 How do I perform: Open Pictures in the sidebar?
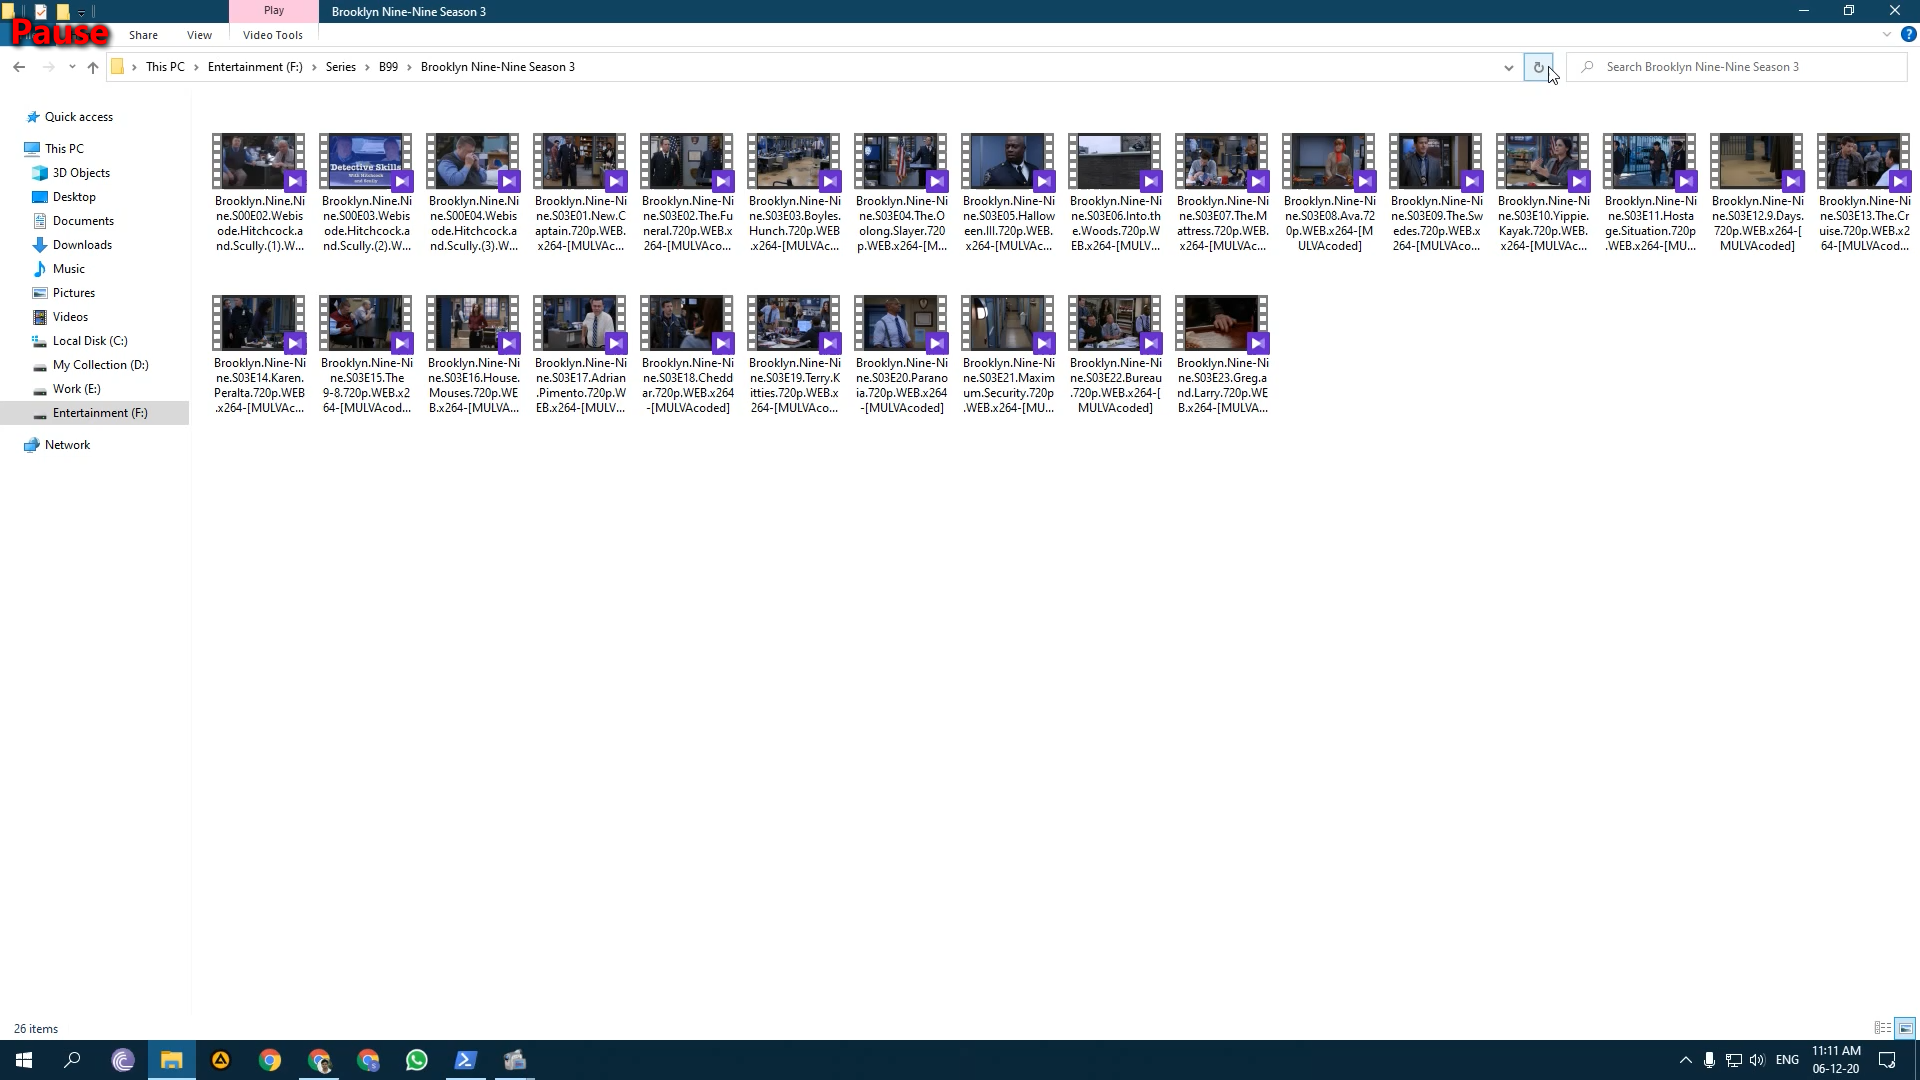tap(74, 293)
